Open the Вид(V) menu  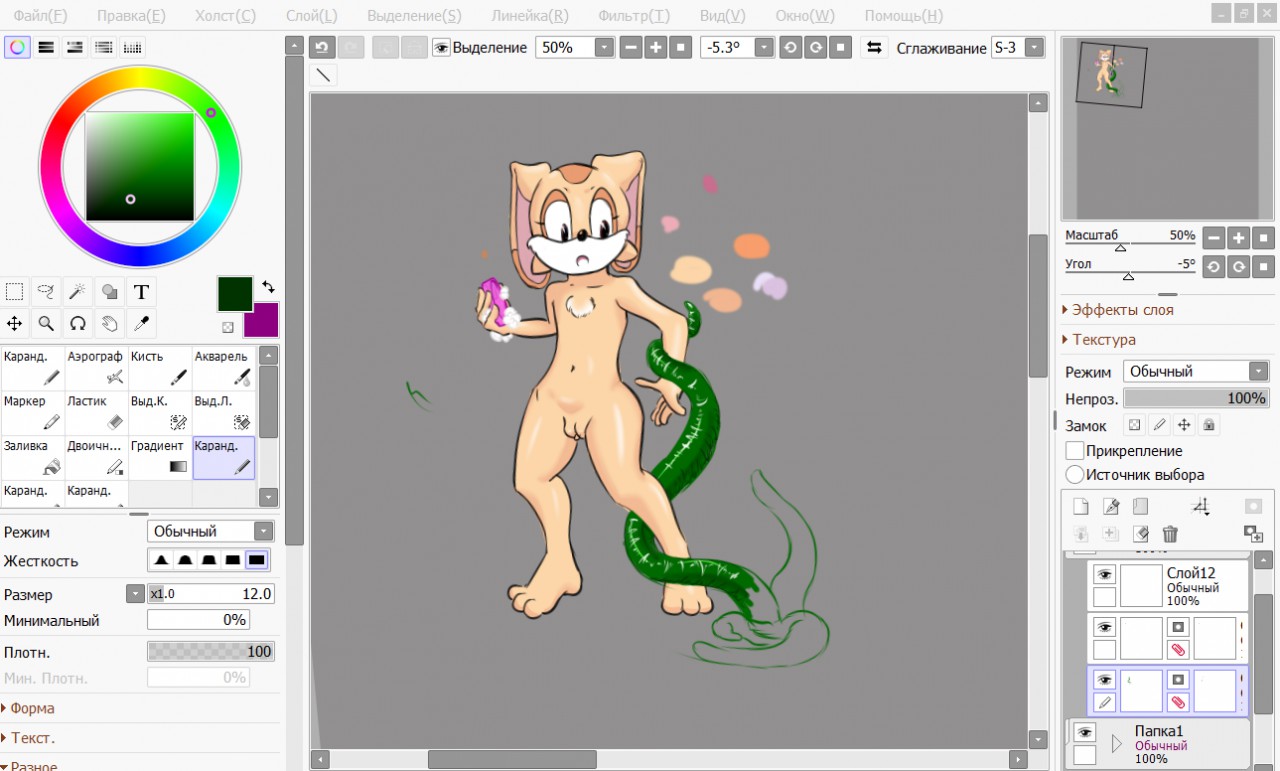pos(722,16)
